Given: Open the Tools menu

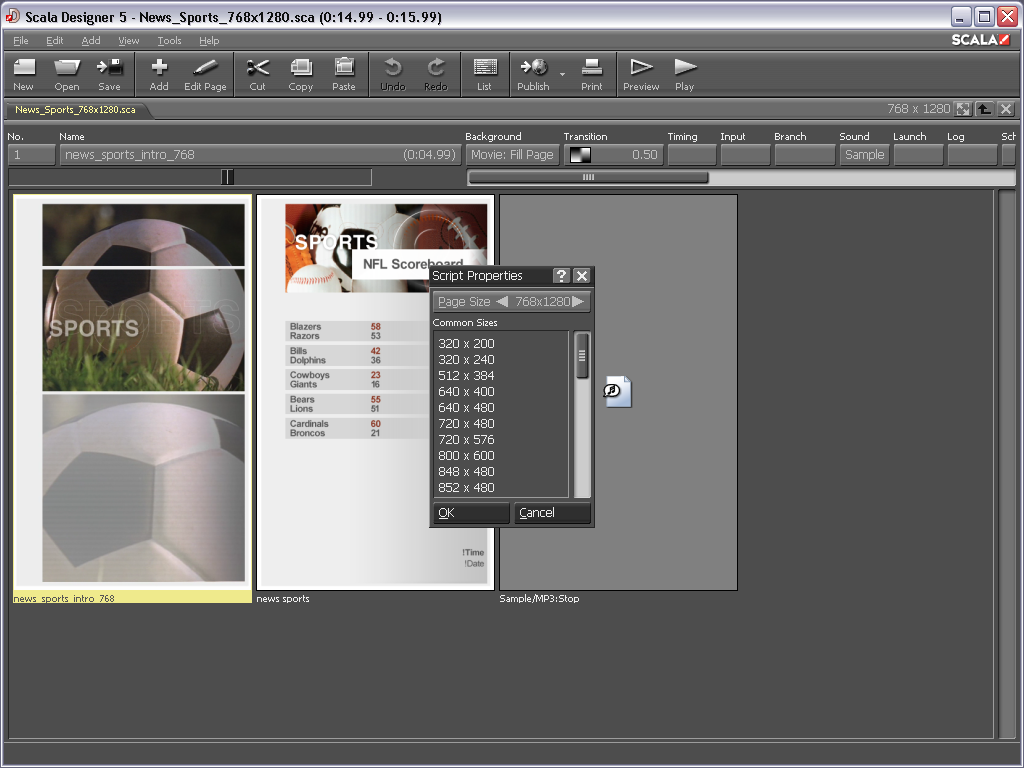Looking at the screenshot, I should tap(169, 41).
